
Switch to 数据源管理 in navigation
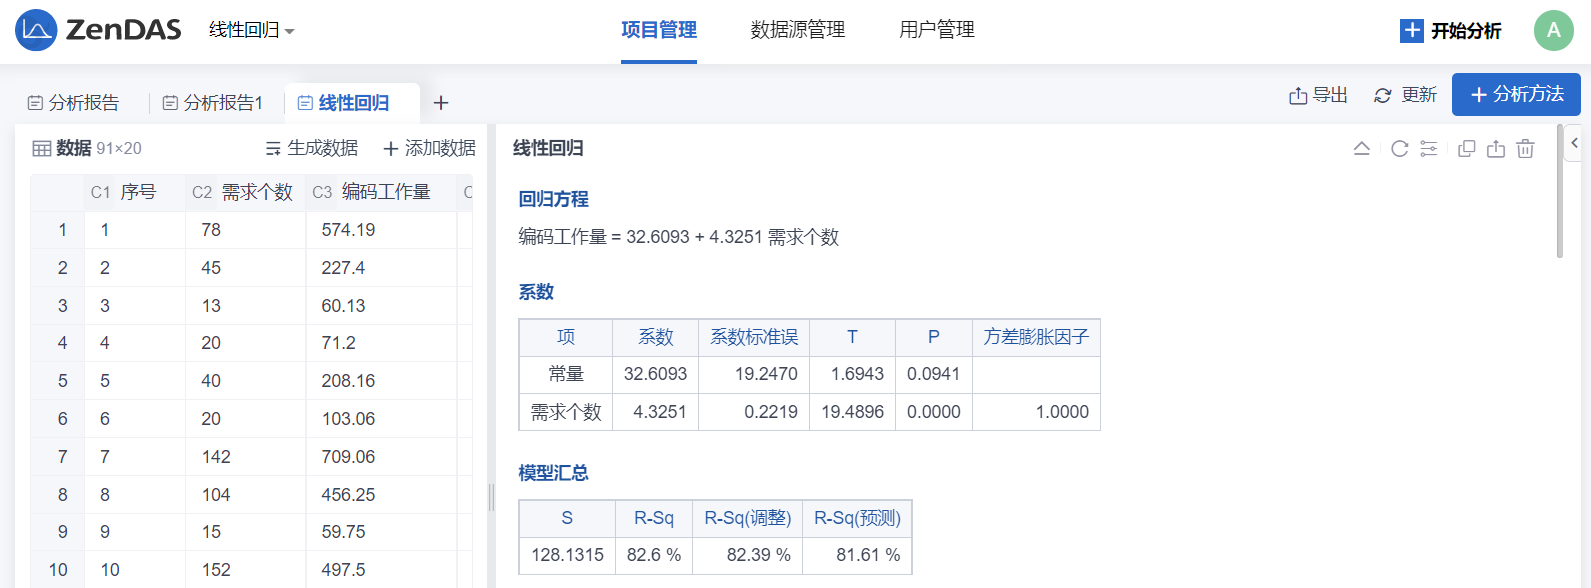(798, 30)
